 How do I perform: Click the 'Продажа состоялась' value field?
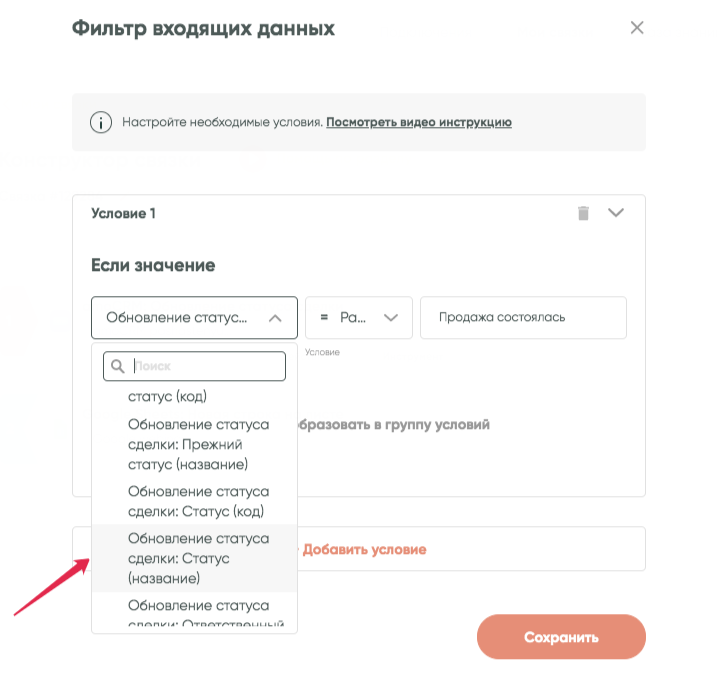[x=523, y=318]
